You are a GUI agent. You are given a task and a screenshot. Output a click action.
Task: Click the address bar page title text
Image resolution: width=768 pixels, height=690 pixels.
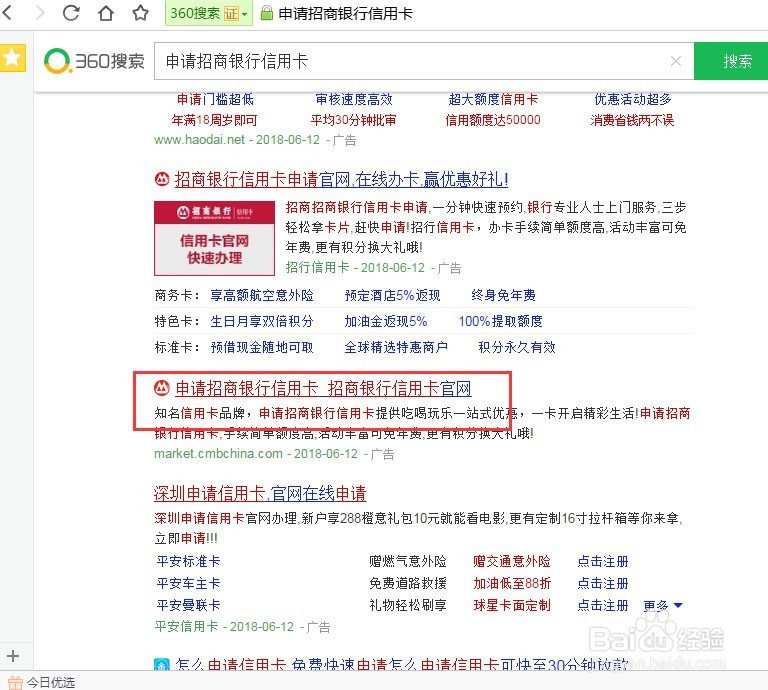[345, 13]
